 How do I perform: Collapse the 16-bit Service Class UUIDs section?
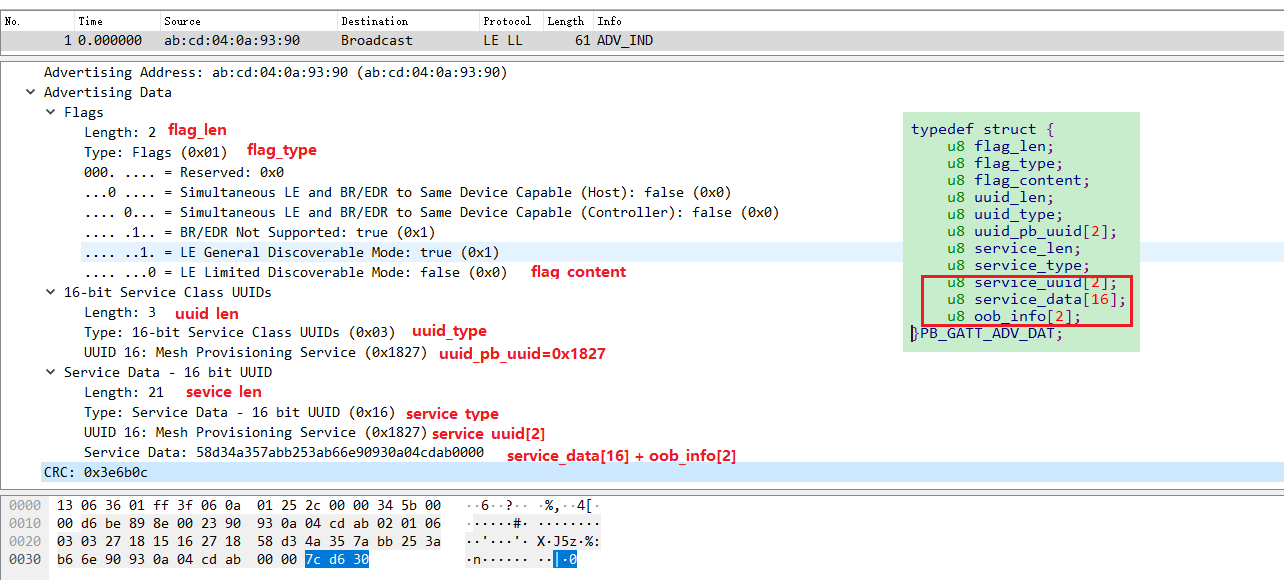(51, 291)
